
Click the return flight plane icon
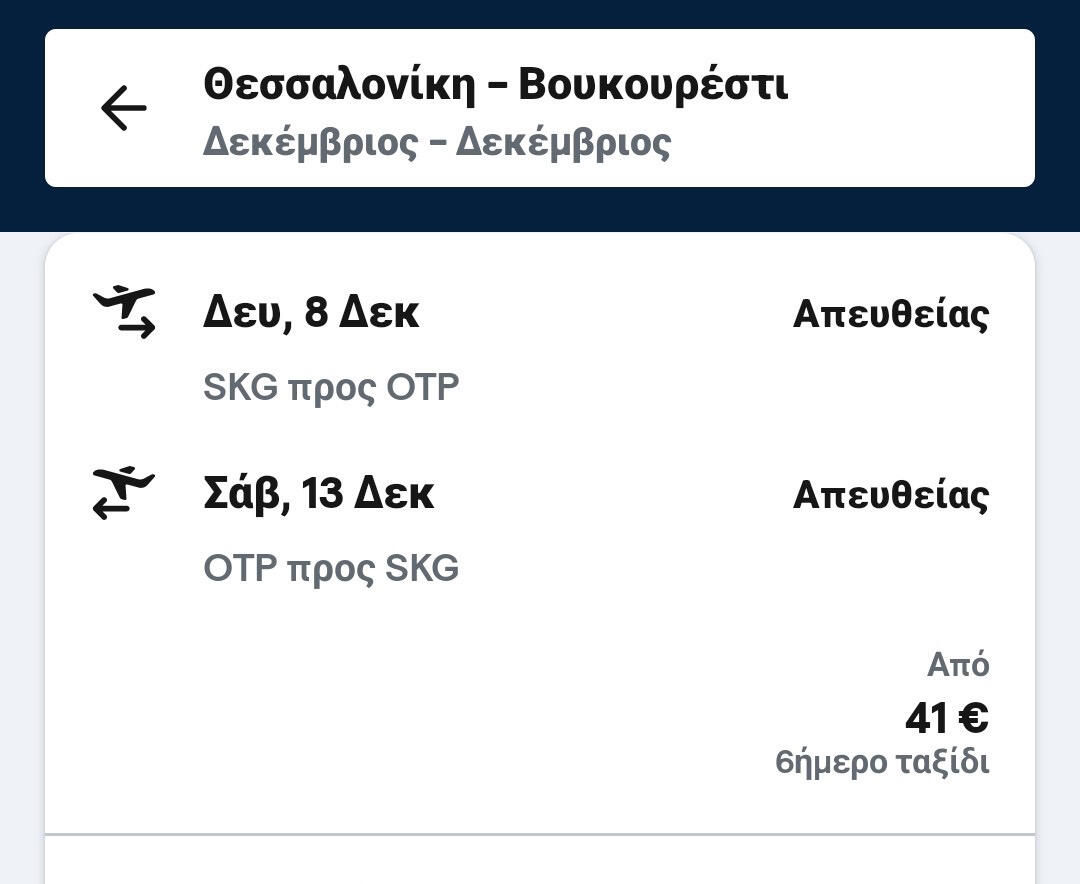pos(124,492)
